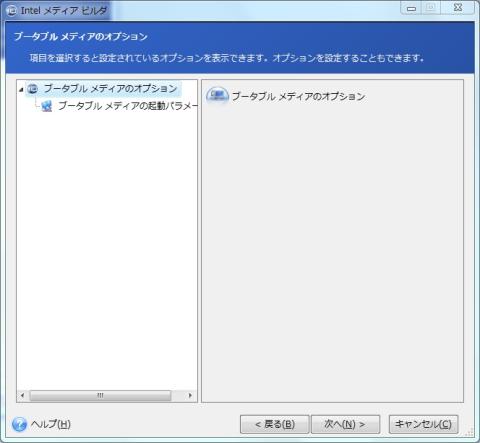Click the blue question mark help icon
The width and height of the screenshot is (480, 443).
coord(19,424)
